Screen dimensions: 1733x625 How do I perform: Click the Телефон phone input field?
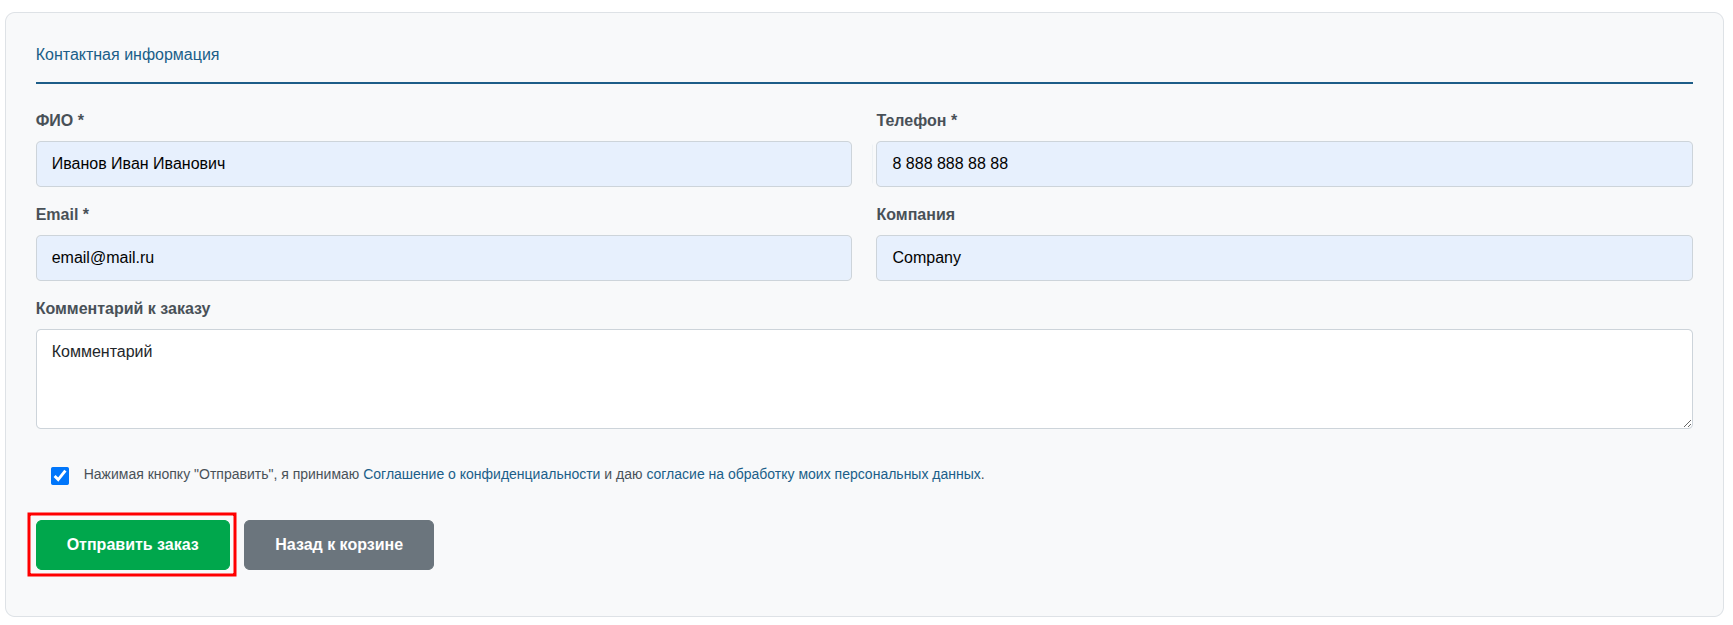pyautogui.click(x=1284, y=164)
